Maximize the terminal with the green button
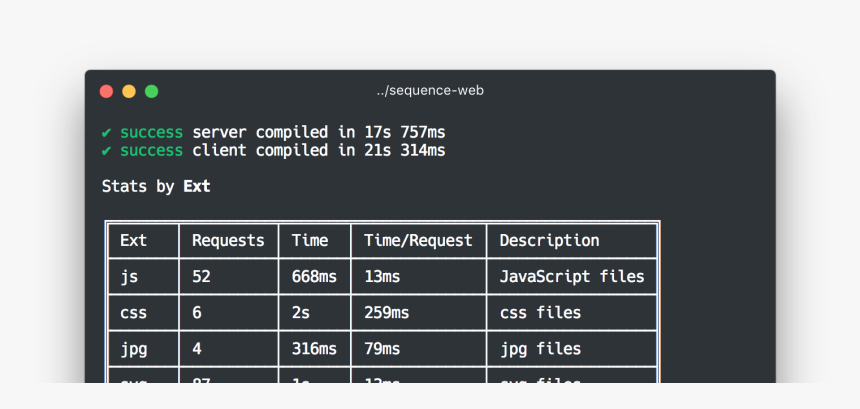This screenshot has height=409, width=860. pyautogui.click(x=152, y=91)
